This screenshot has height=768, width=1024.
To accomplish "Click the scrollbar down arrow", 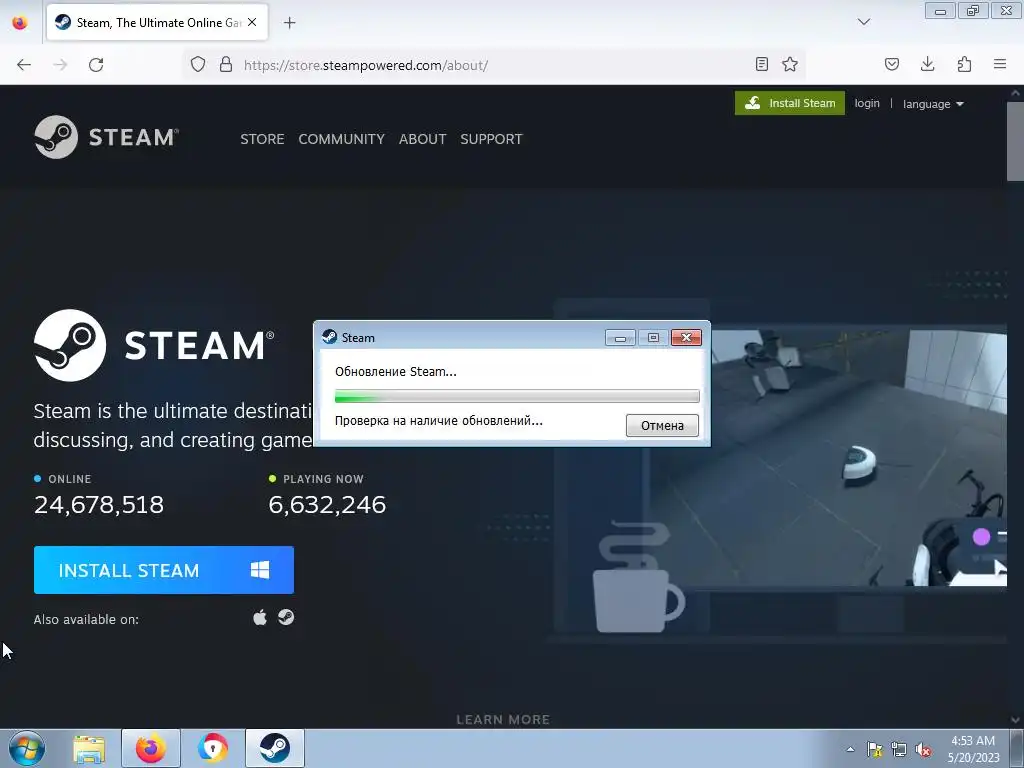I will (1015, 720).
